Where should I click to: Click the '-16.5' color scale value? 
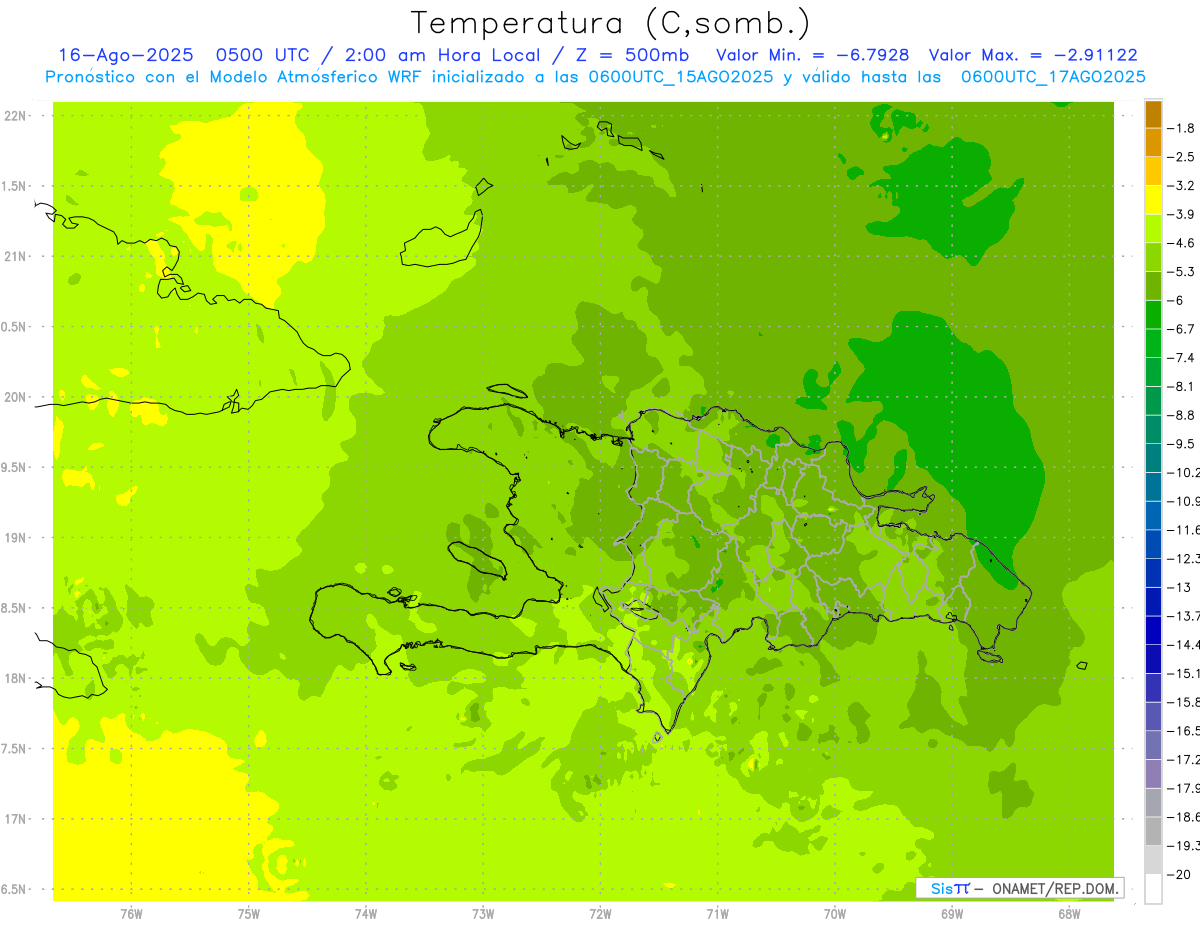click(x=1184, y=731)
